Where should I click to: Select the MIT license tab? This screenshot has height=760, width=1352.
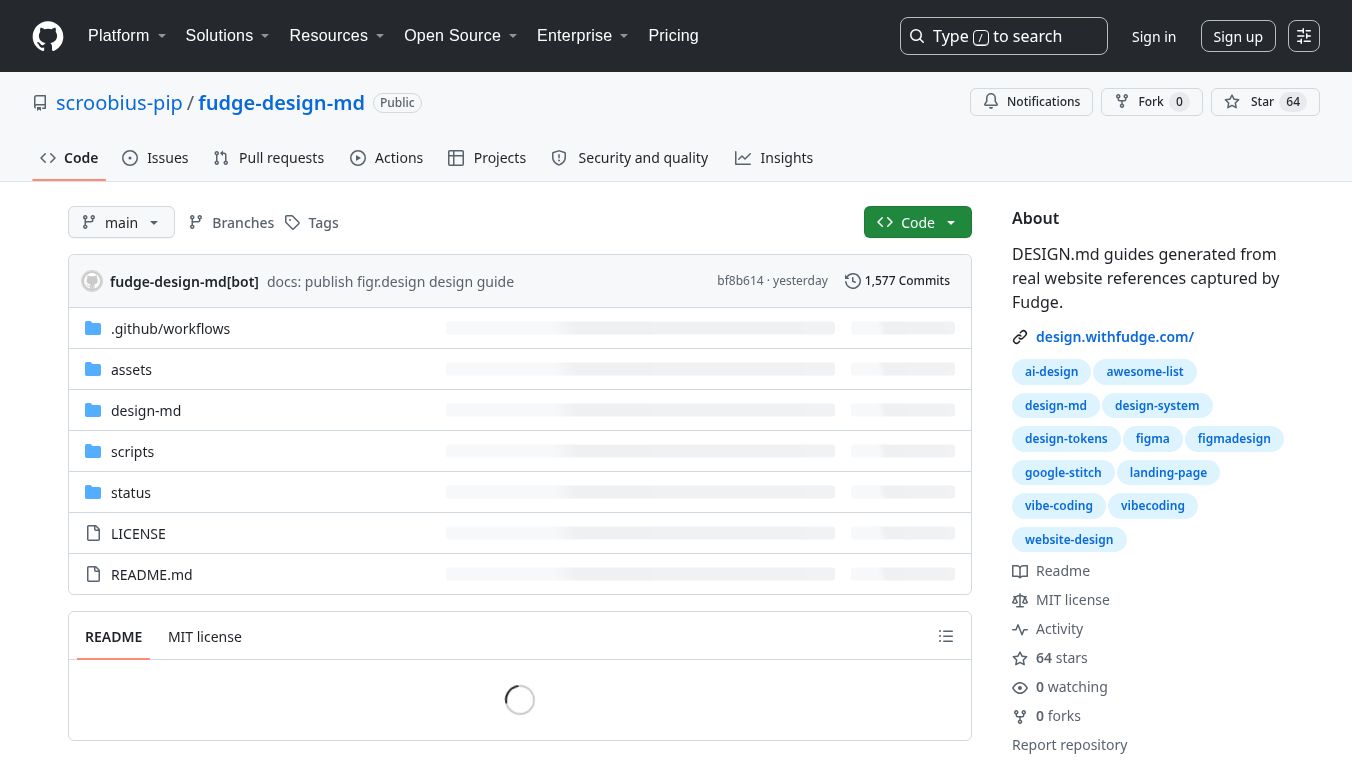click(x=205, y=636)
